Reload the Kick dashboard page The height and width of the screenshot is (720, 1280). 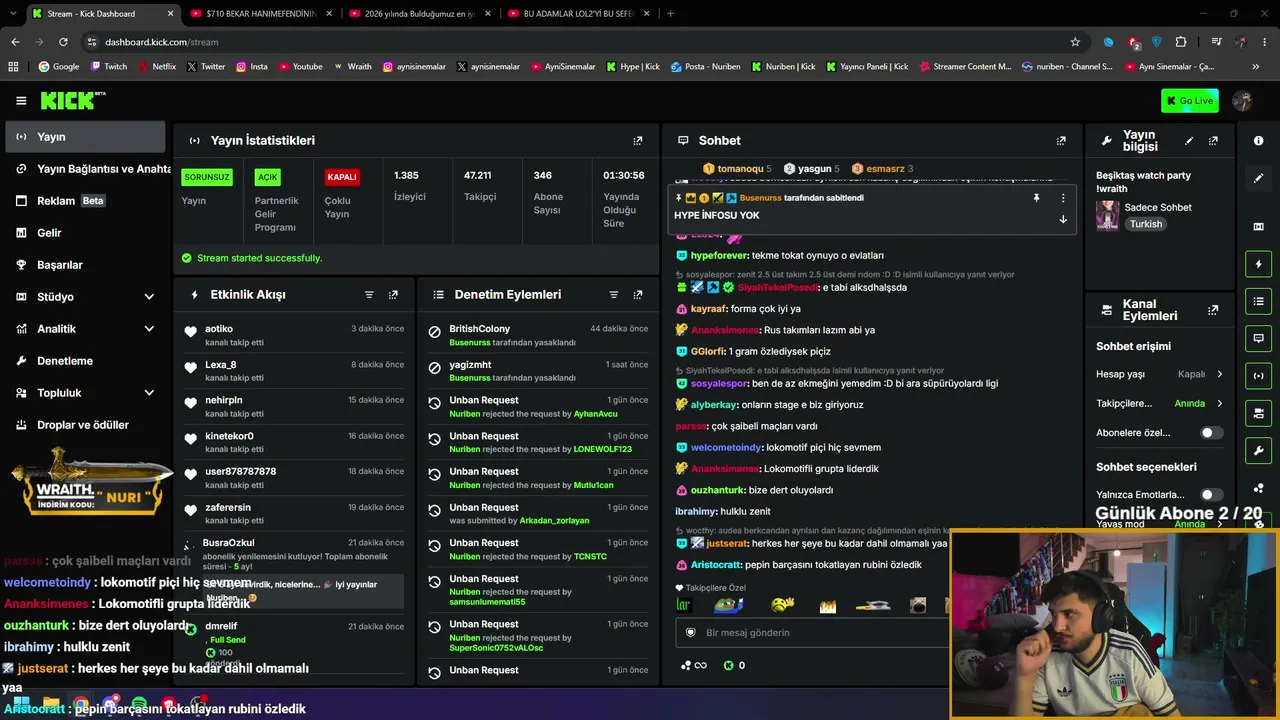[x=63, y=42]
